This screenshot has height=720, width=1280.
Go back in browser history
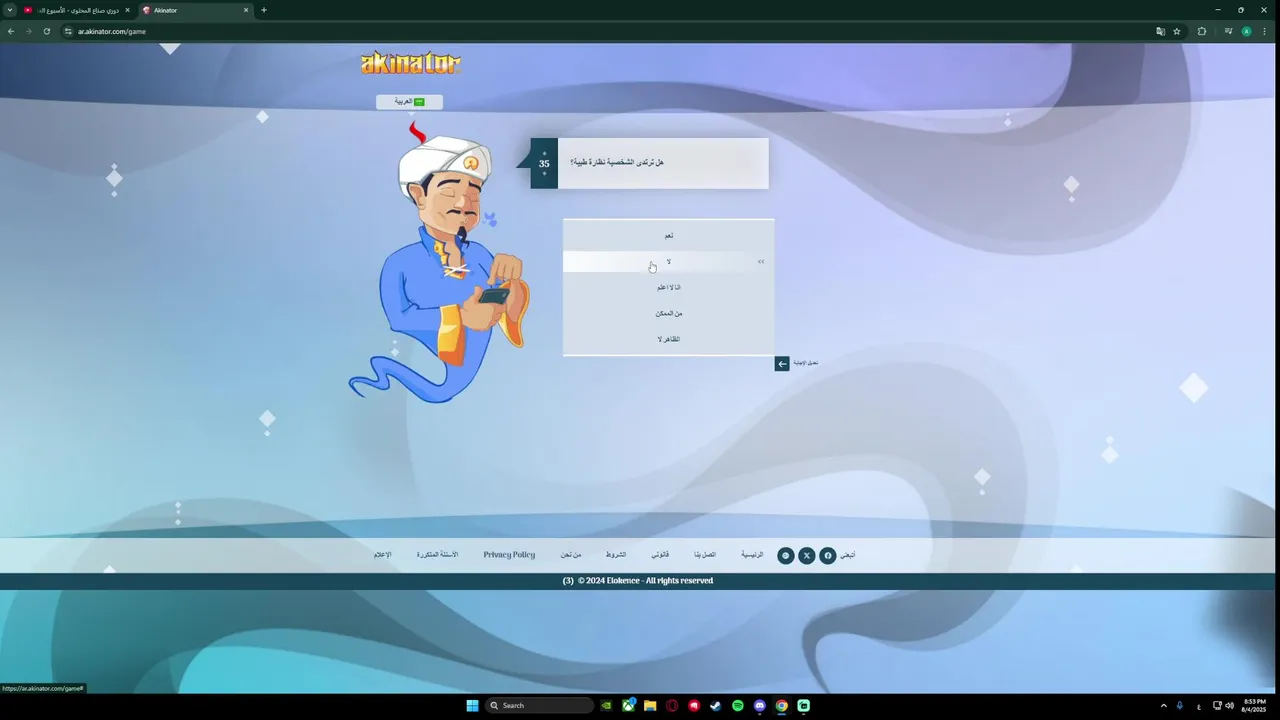click(x=11, y=31)
